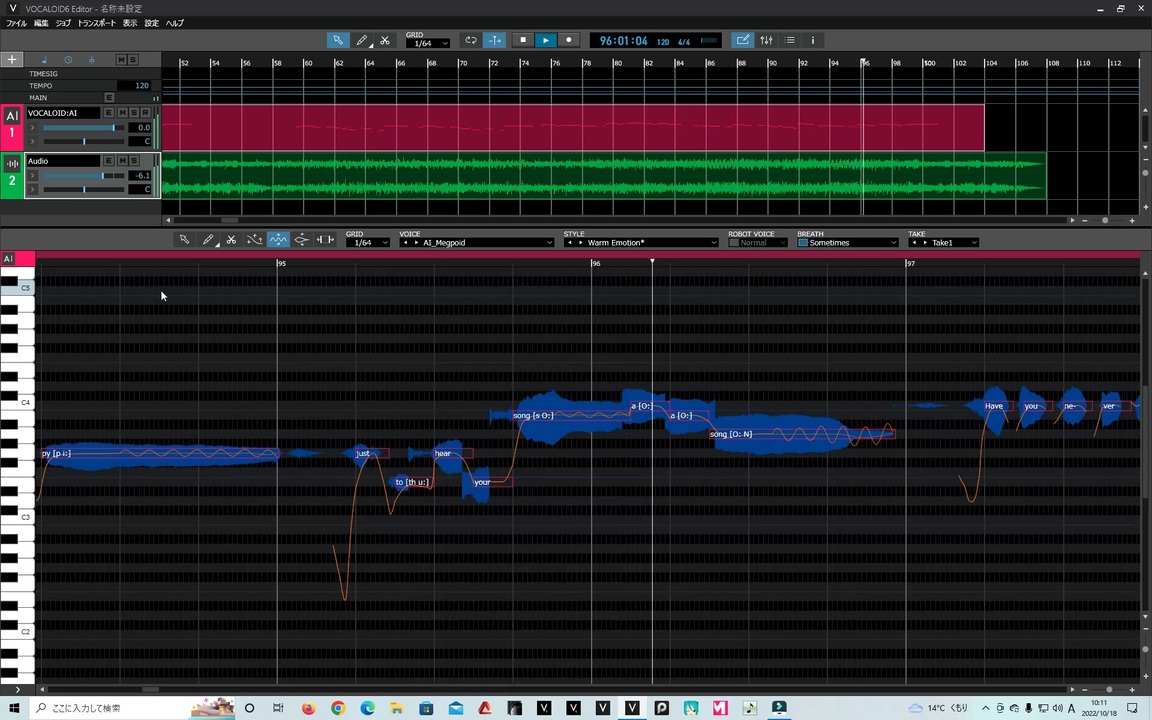This screenshot has width=1152, height=720.
Task: Solo the Audio track
Action: (134, 161)
